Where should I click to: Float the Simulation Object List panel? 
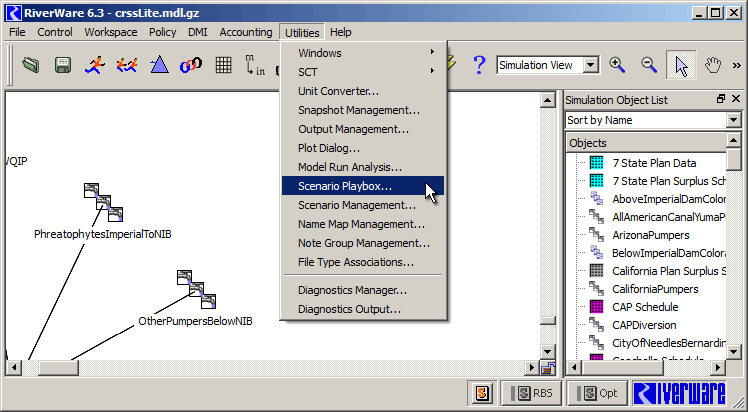click(721, 99)
